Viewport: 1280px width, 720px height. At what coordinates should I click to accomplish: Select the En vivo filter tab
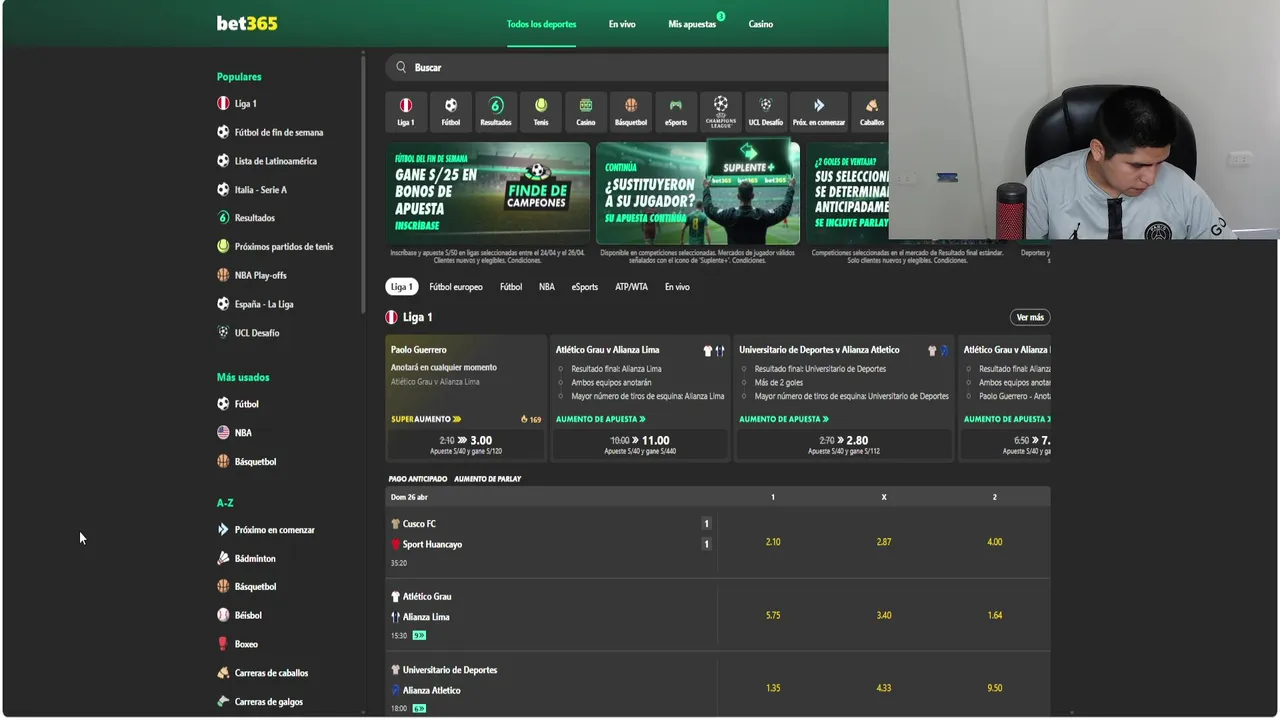[x=677, y=287]
